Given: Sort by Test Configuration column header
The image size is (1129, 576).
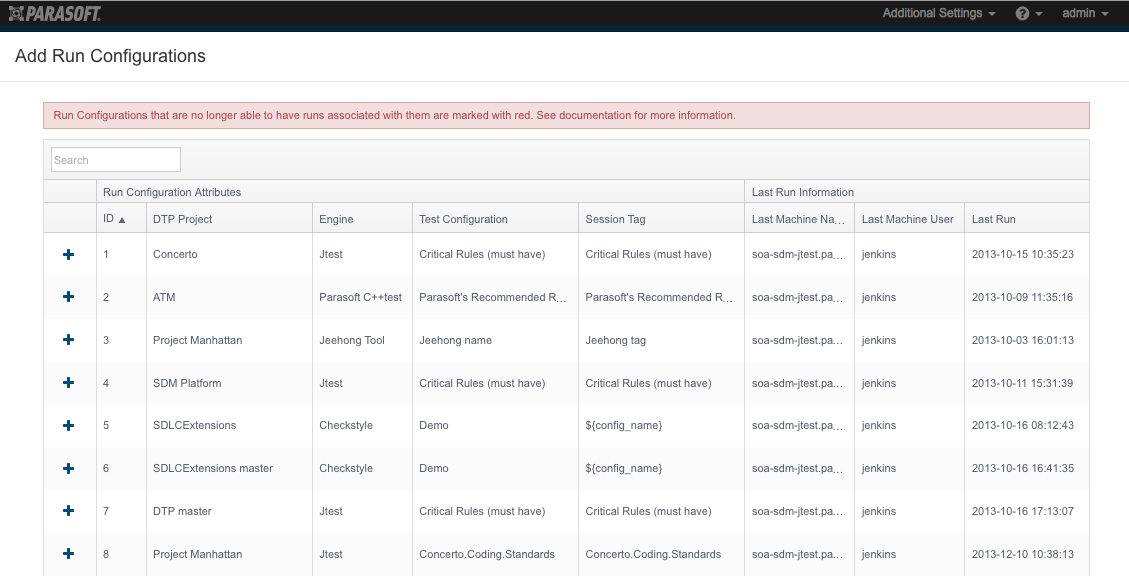Looking at the screenshot, I should click(x=495, y=218).
